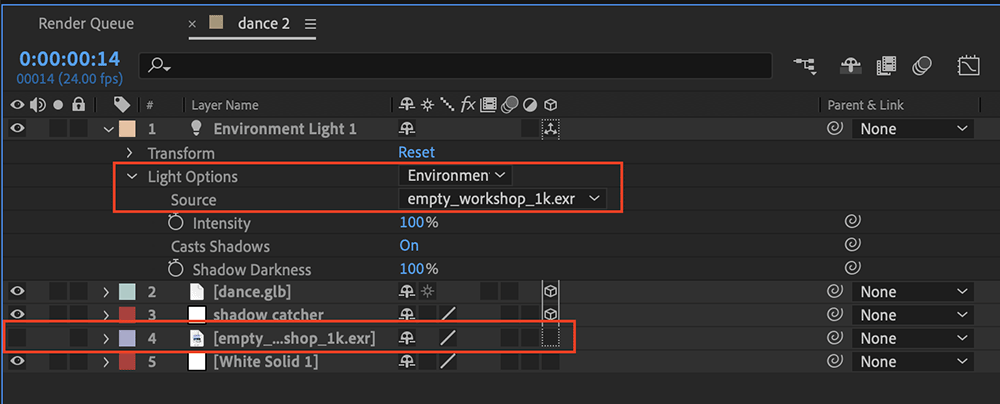Image resolution: width=1000 pixels, height=404 pixels.
Task: Show the empty_workshop_1k.exr layer
Action: pos(17,338)
